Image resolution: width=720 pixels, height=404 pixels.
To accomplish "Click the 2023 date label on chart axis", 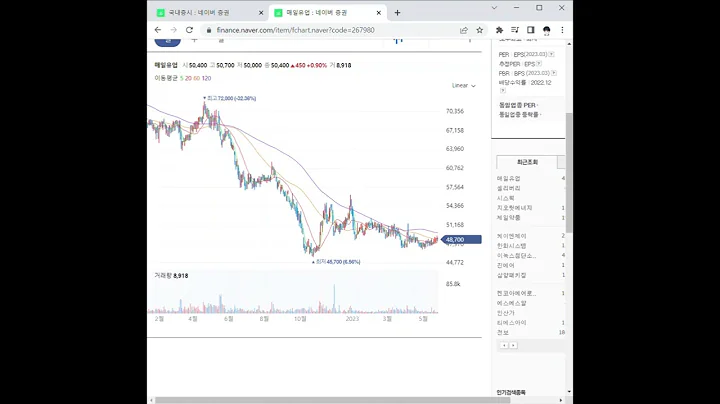I will (352, 319).
